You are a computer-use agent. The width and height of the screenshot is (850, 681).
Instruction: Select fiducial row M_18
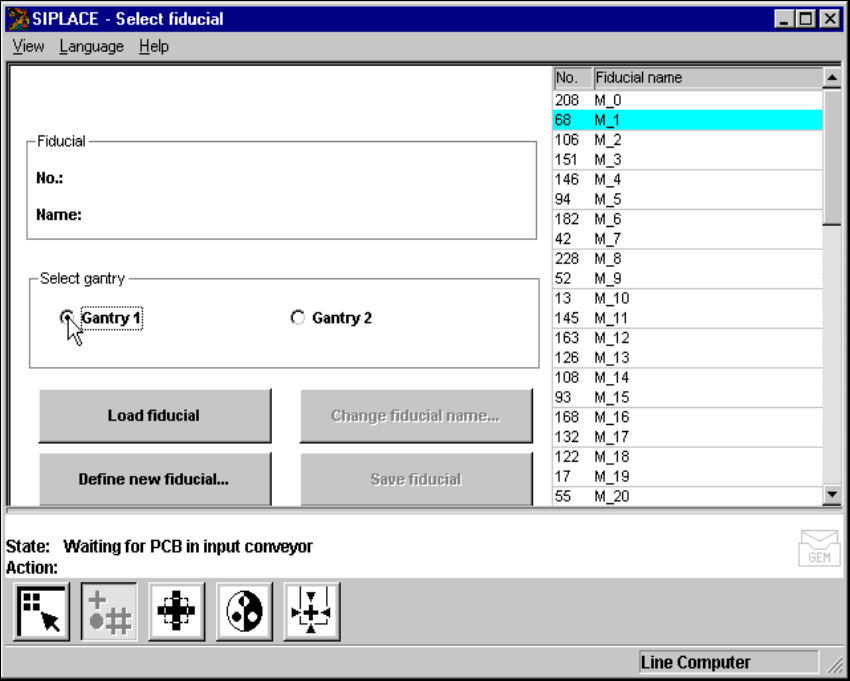point(687,457)
